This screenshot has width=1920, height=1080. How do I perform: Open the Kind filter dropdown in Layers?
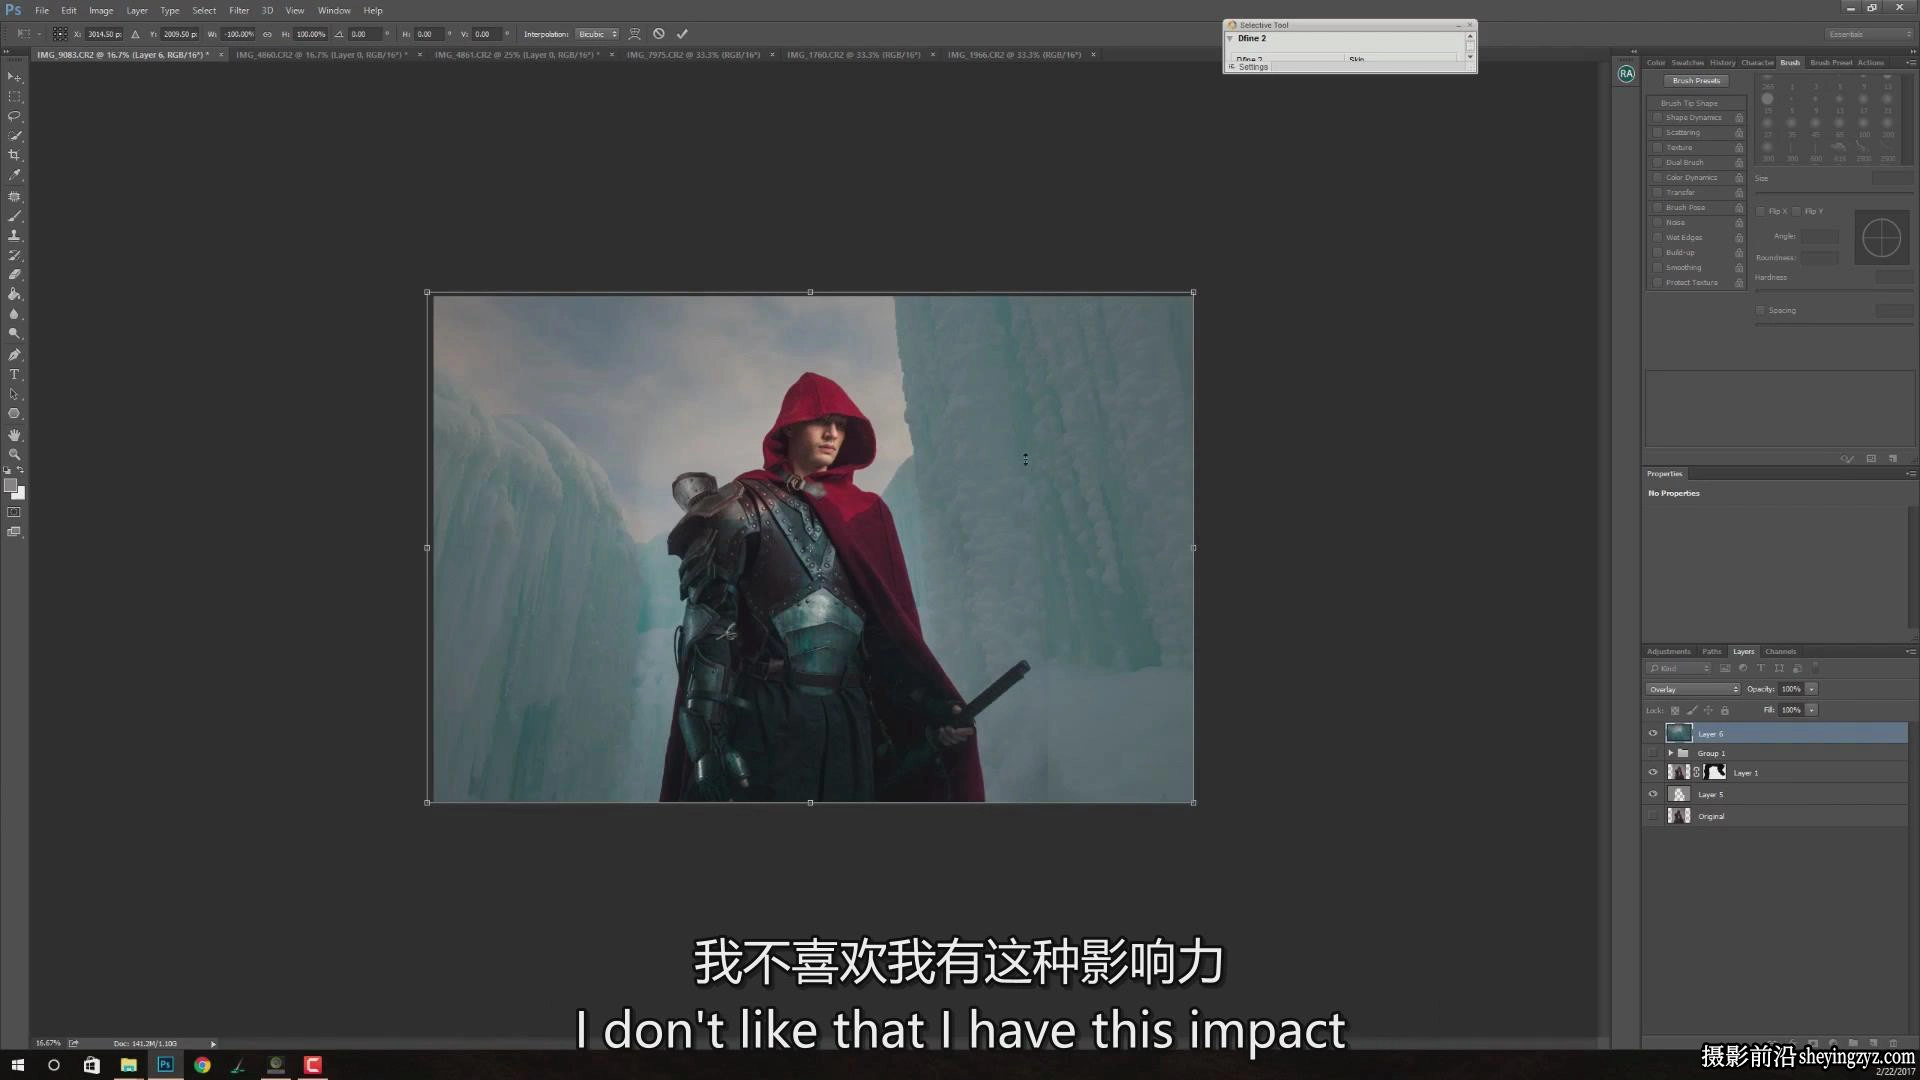(1679, 668)
